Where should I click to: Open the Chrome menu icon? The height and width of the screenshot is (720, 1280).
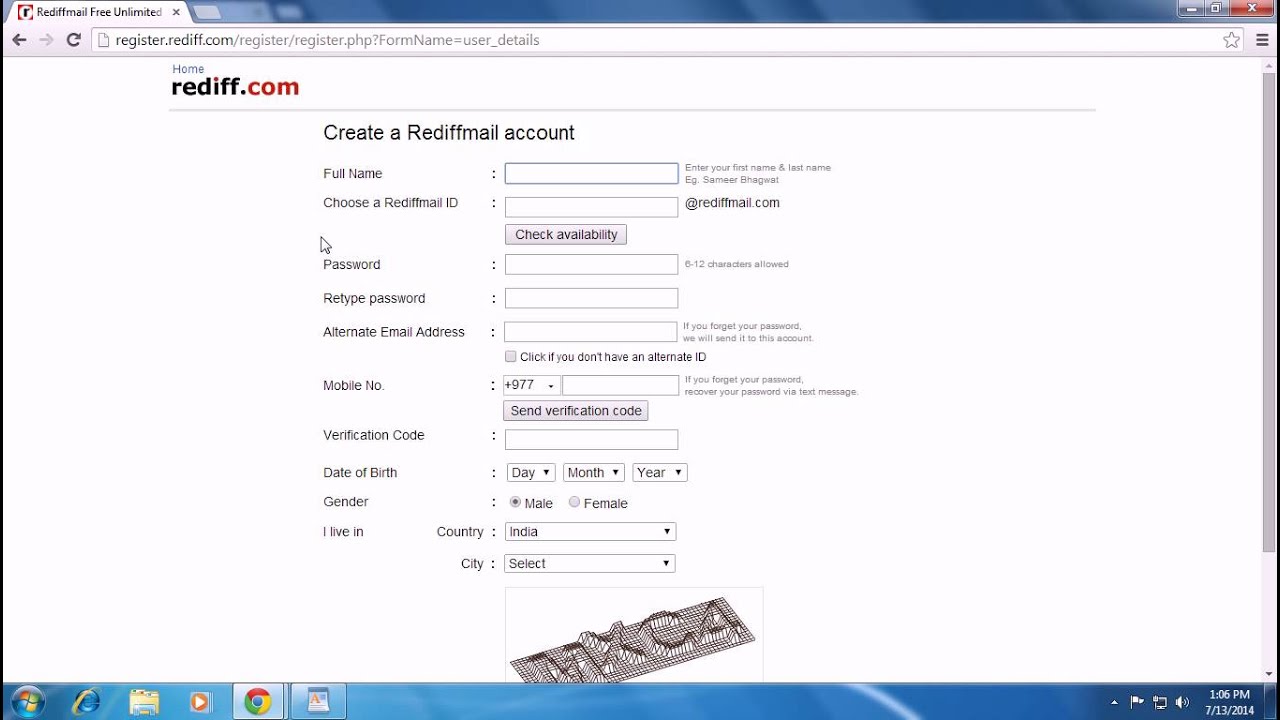pyautogui.click(x=1261, y=40)
